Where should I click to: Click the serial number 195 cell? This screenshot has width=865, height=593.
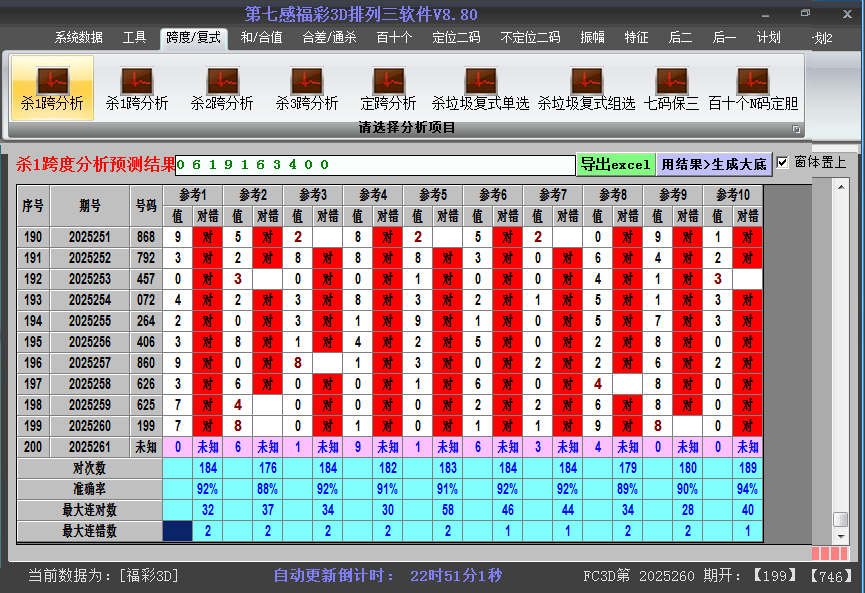click(33, 342)
